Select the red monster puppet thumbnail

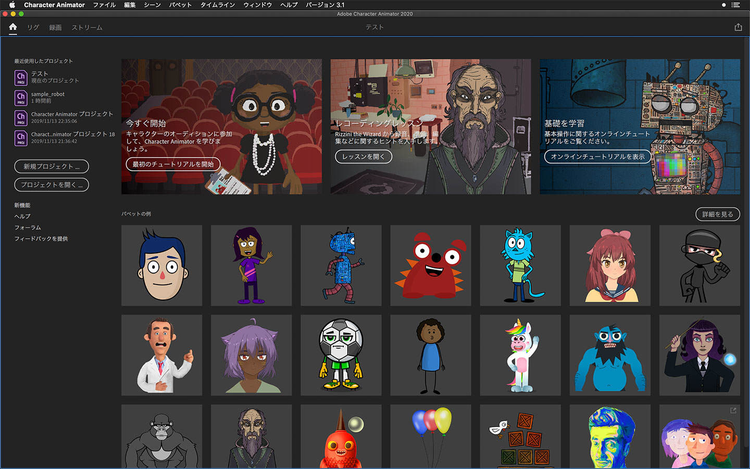coord(430,265)
